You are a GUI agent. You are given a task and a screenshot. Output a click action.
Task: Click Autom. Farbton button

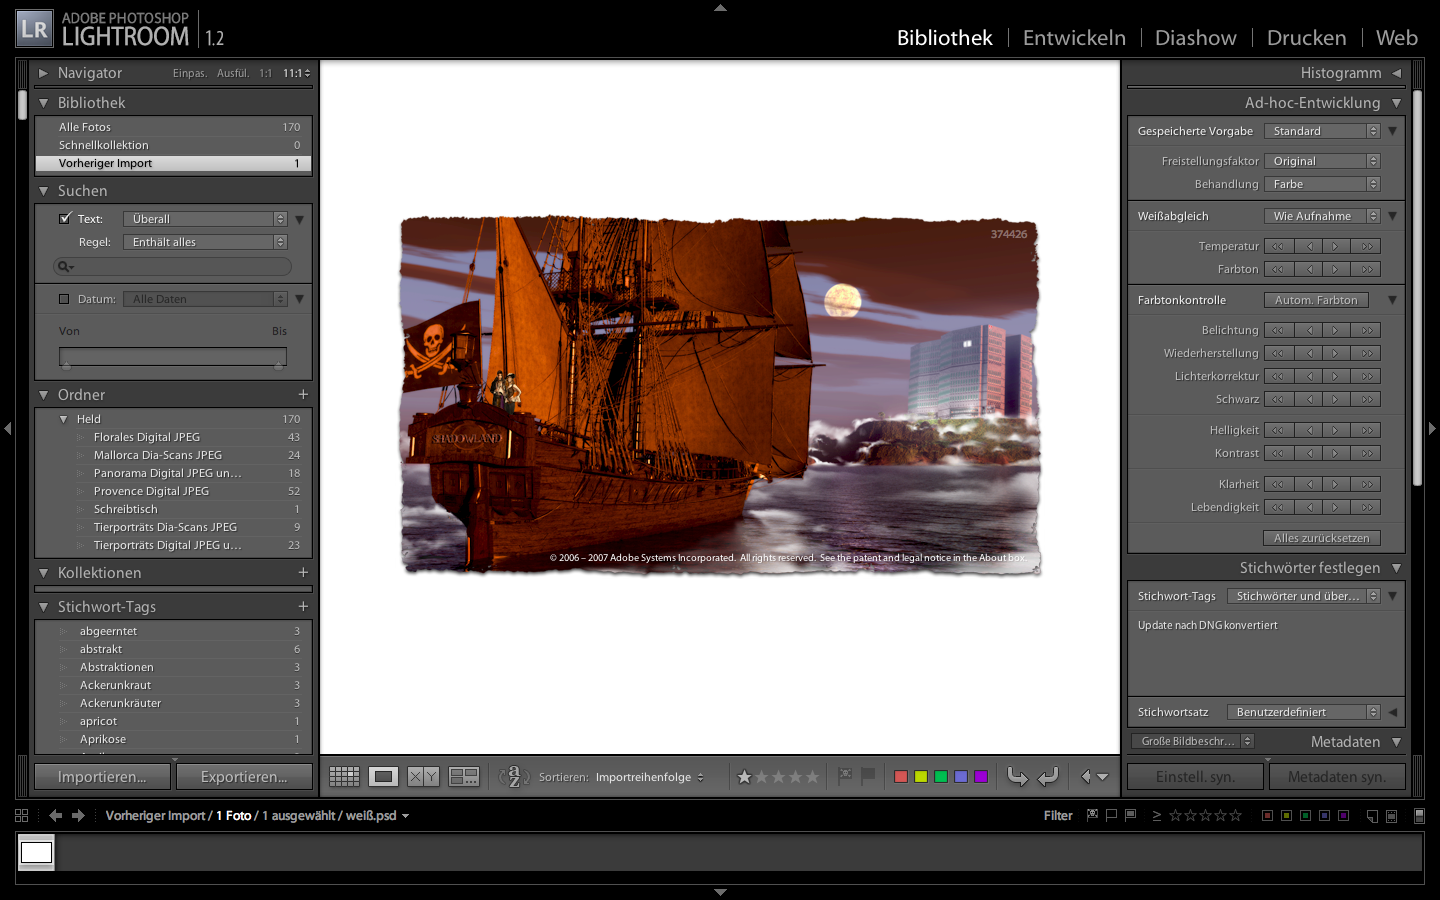1316,300
